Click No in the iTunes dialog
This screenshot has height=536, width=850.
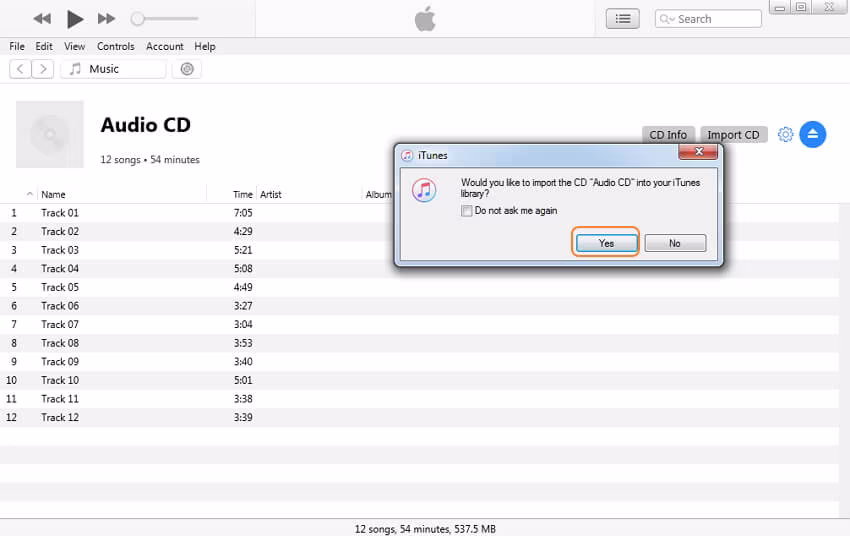click(675, 243)
